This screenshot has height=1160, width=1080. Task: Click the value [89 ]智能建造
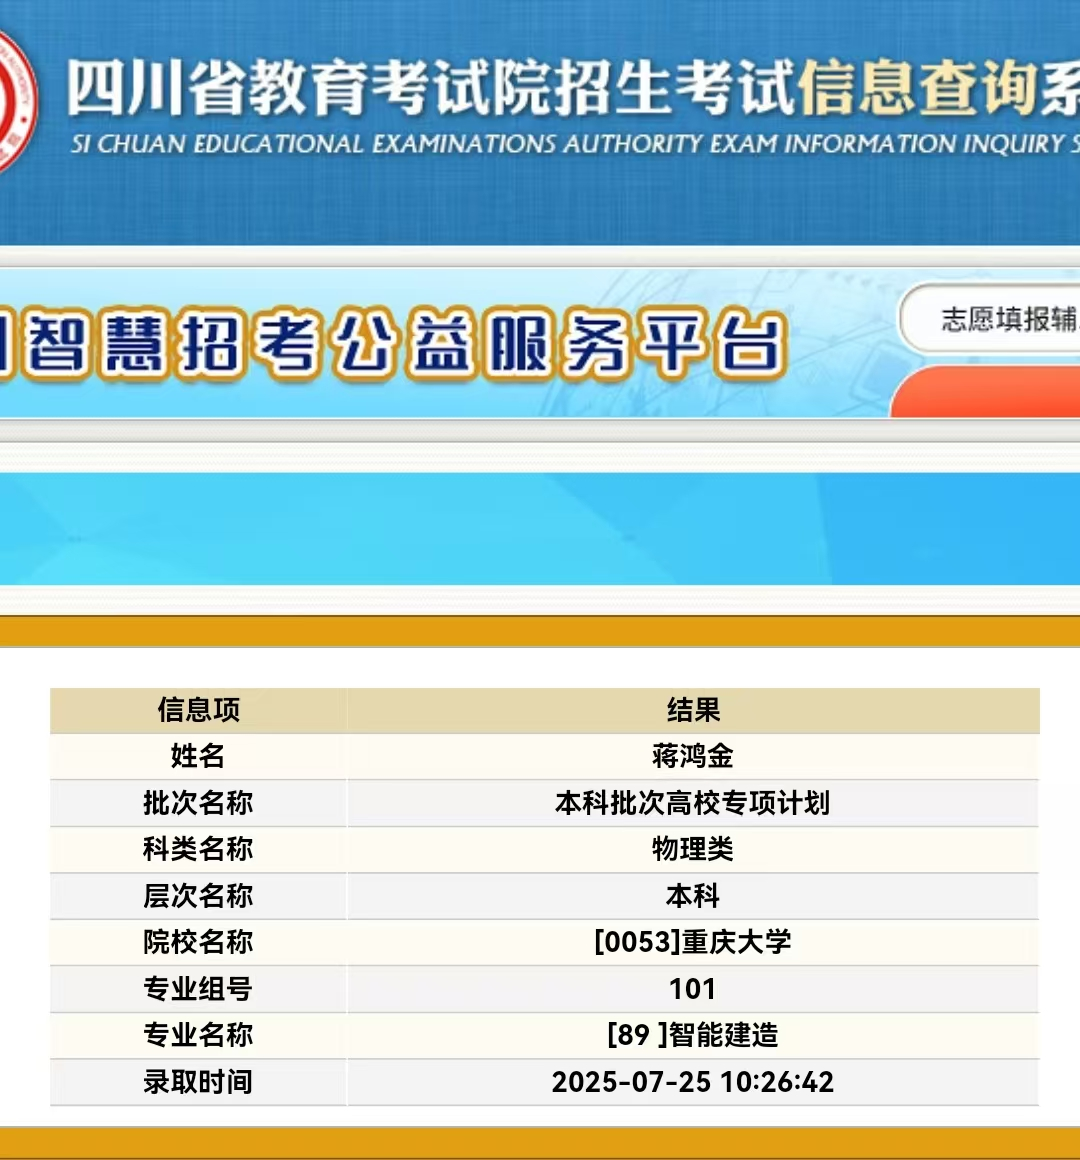693,1035
